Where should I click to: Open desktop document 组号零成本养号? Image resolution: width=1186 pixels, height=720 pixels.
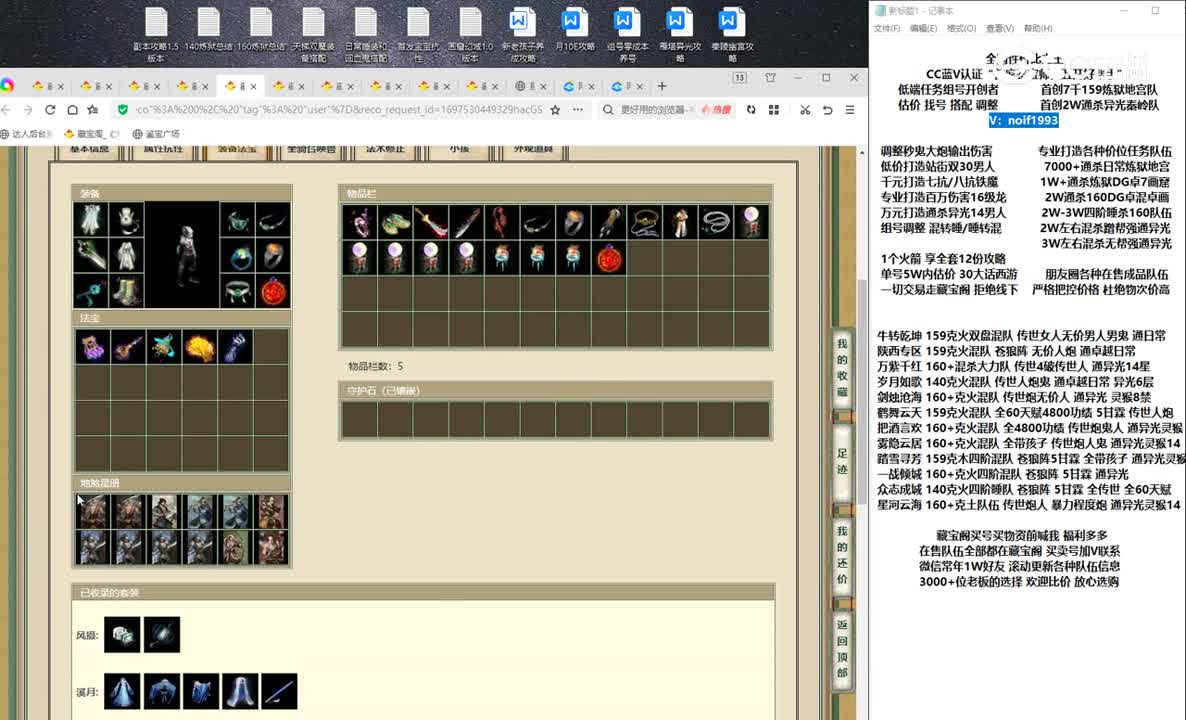[627, 35]
